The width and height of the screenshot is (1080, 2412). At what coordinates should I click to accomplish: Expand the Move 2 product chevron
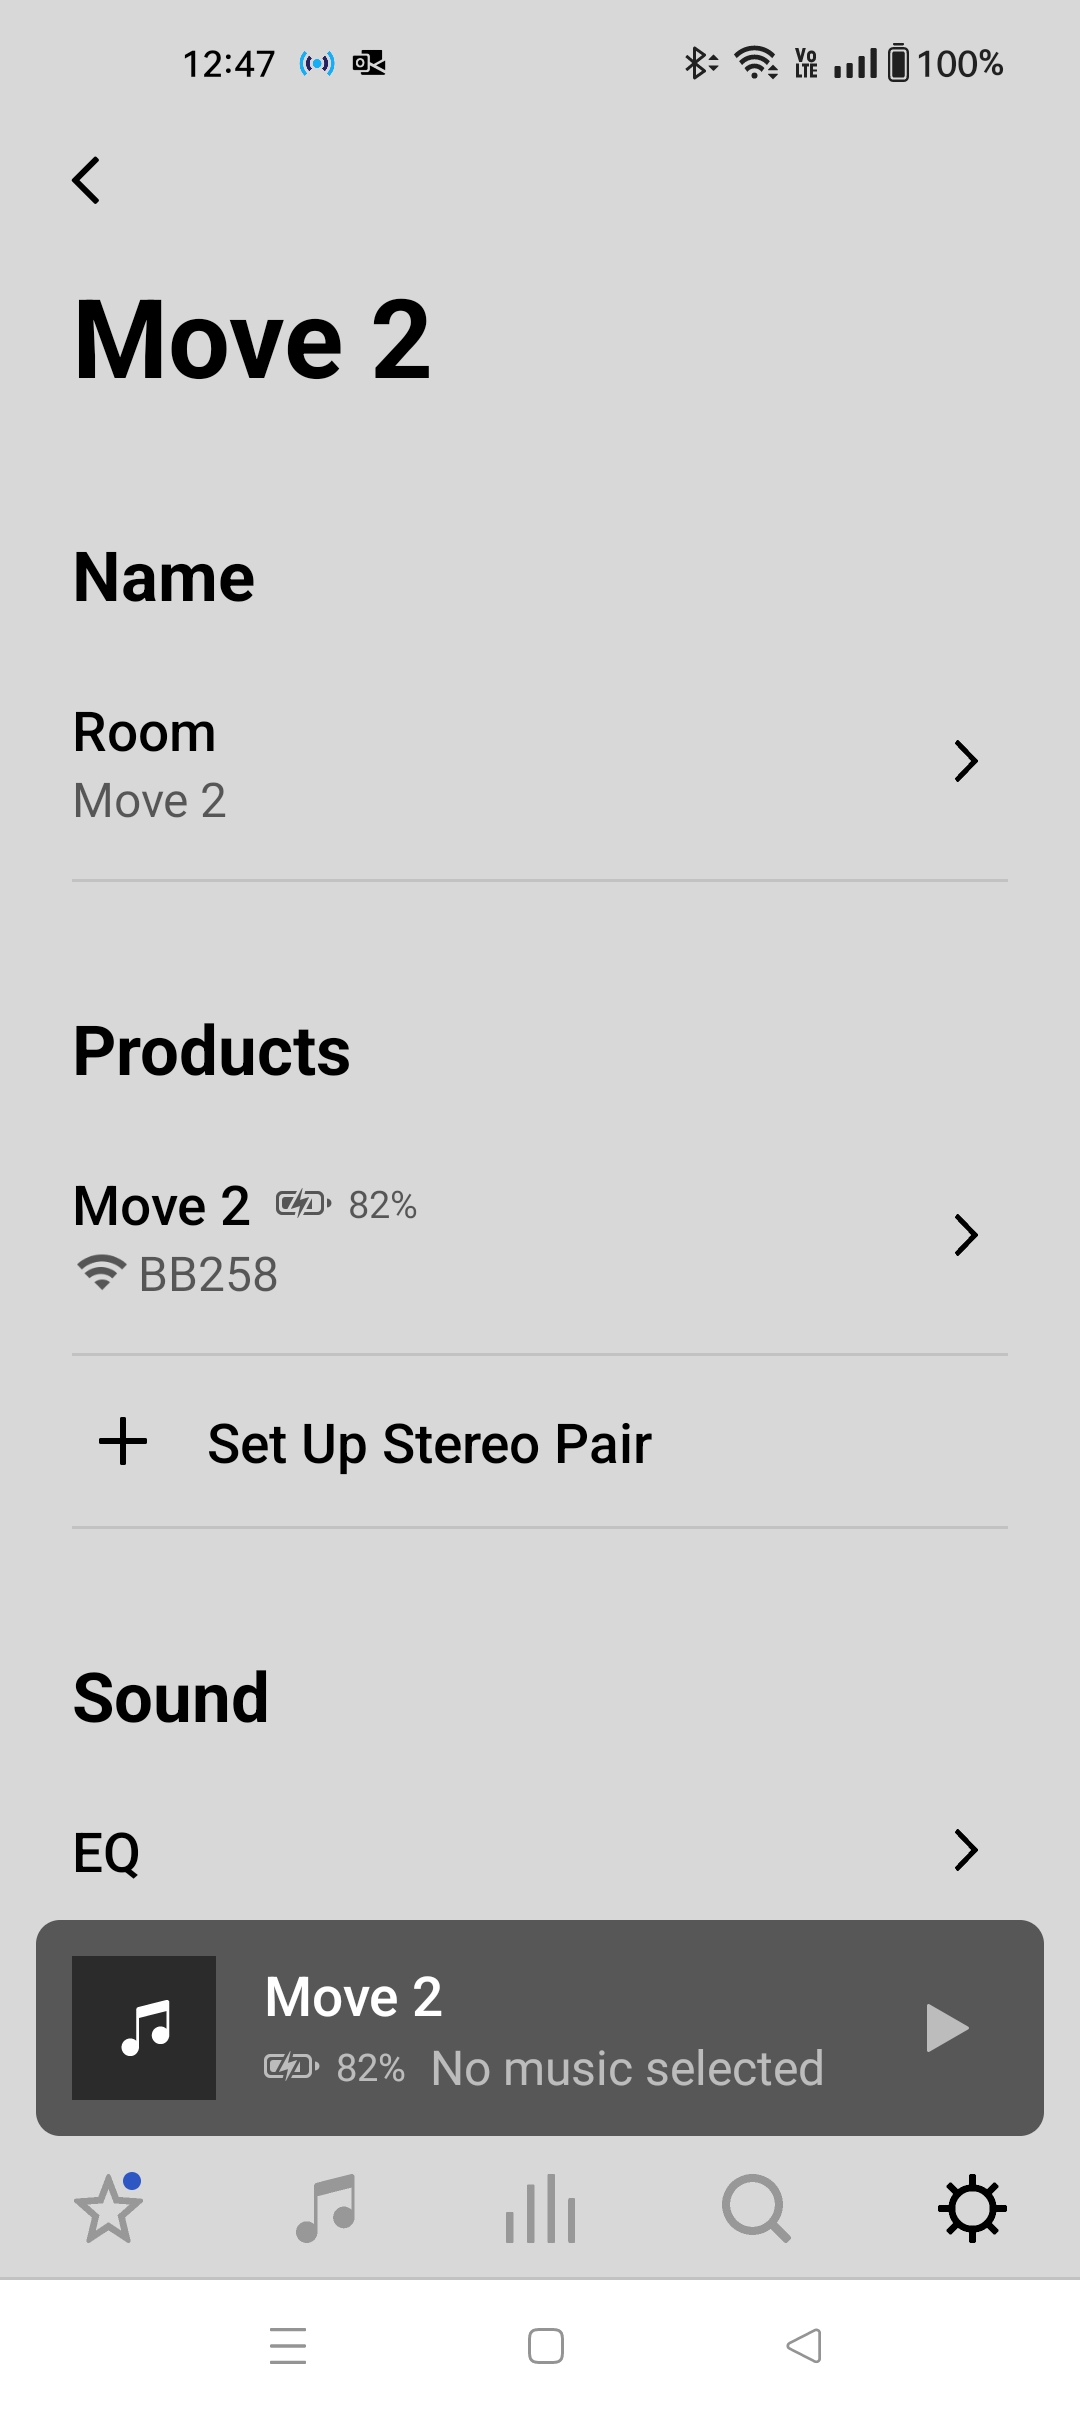965,1236
